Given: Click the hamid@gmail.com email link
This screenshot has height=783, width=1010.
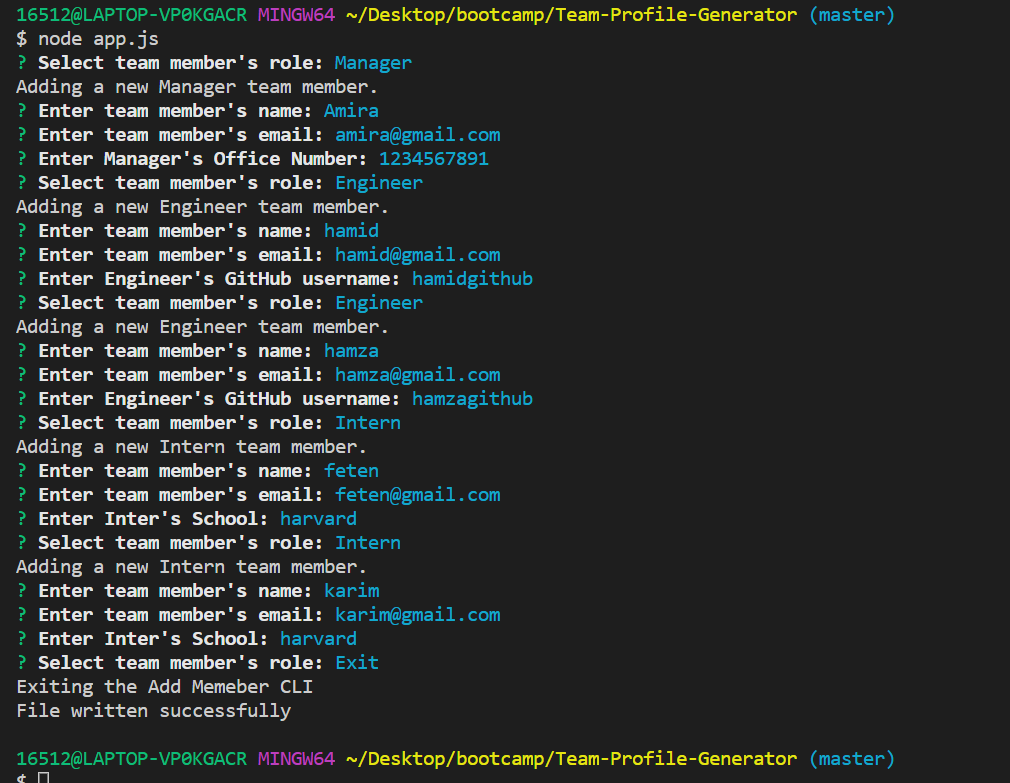Looking at the screenshot, I should [x=417, y=254].
